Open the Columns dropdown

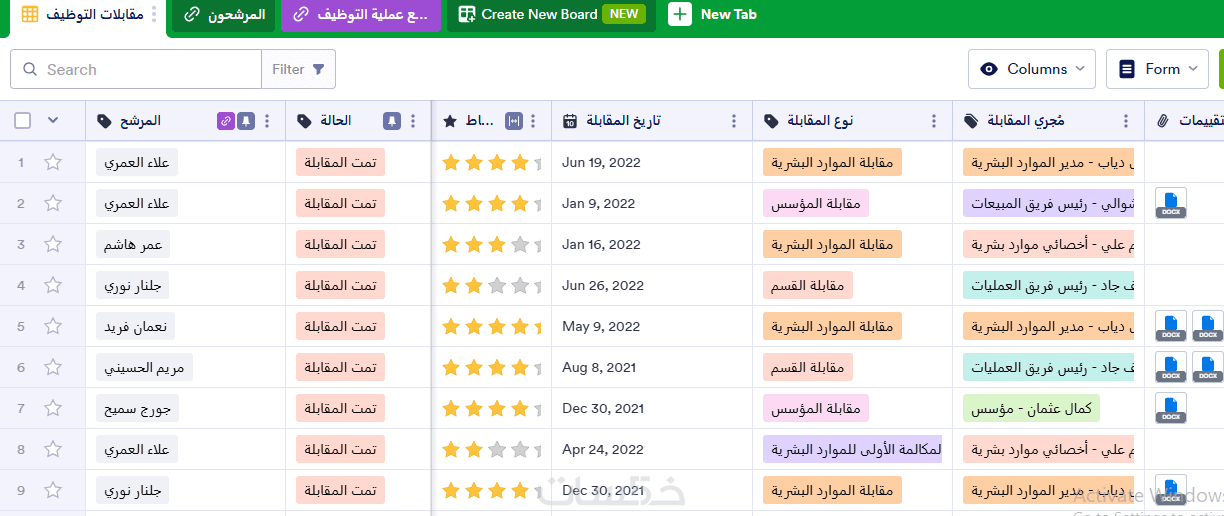pyautogui.click(x=1032, y=69)
